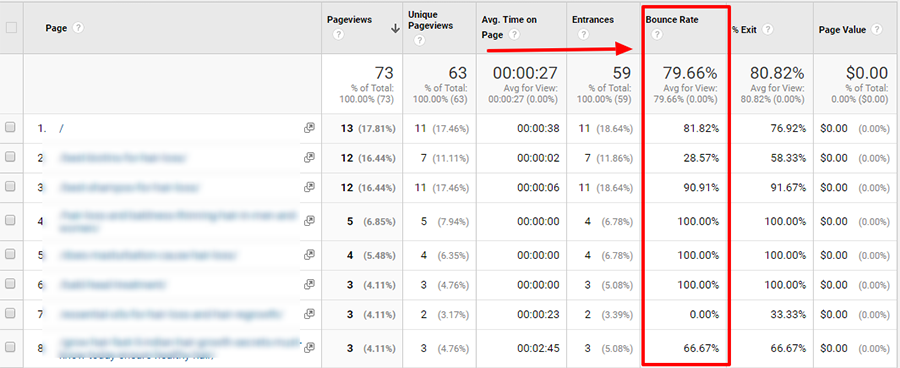Sort by Unique Pageviews column header
This screenshot has height=368, width=900.
click(430, 20)
